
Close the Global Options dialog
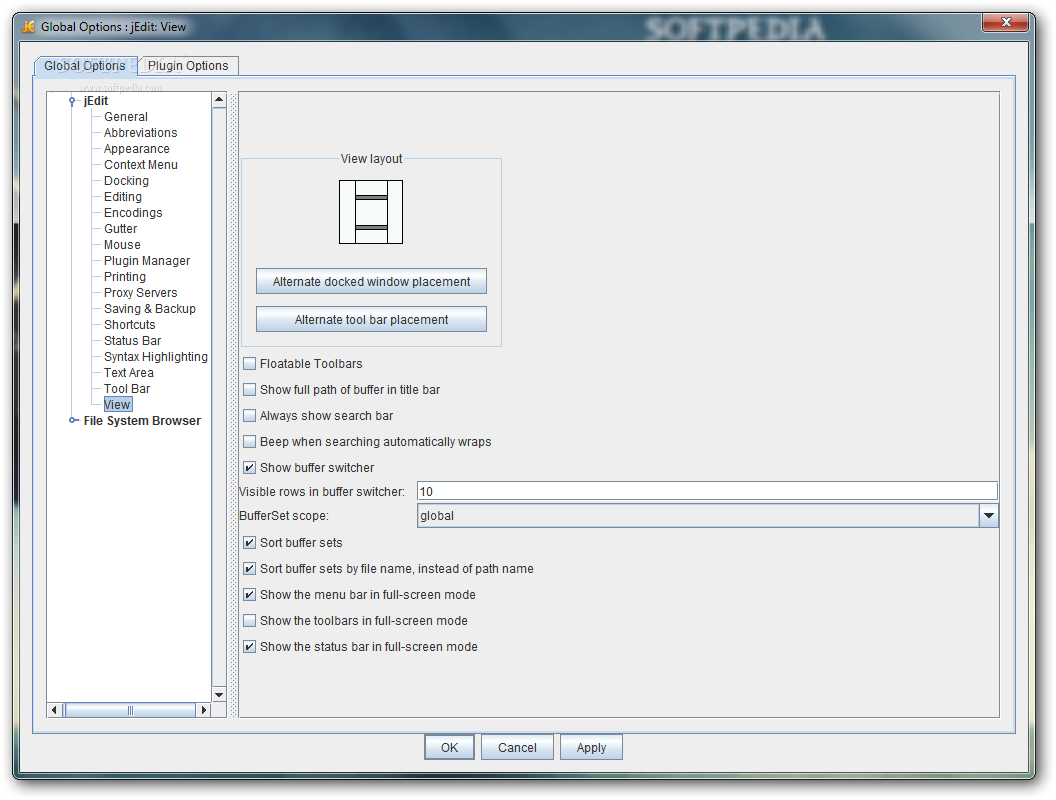(x=1005, y=22)
